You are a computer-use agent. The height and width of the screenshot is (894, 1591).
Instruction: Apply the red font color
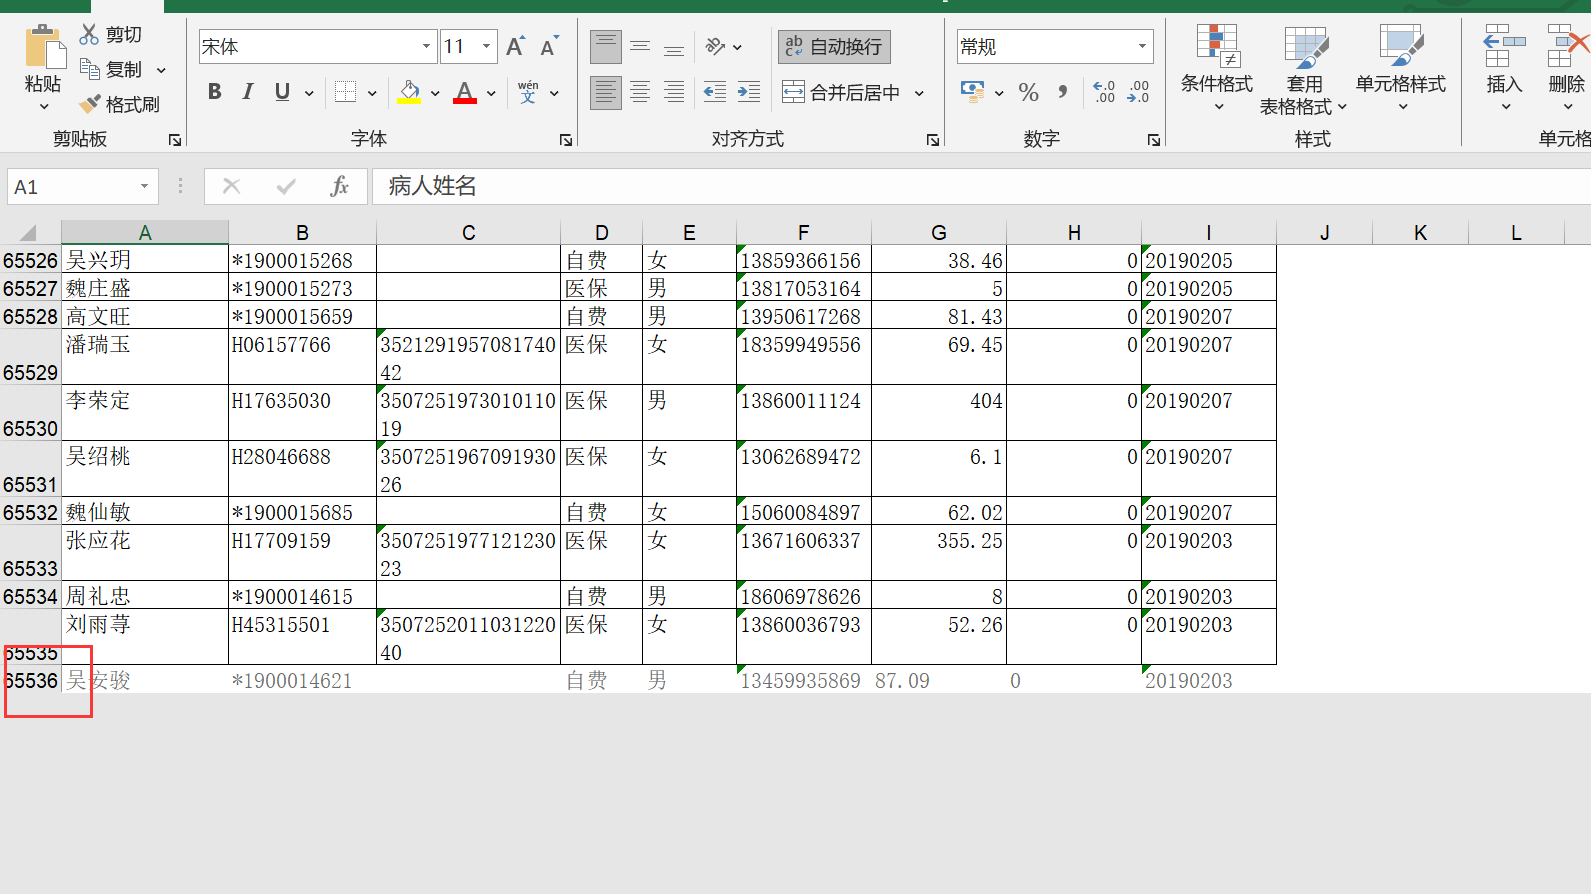tap(465, 92)
